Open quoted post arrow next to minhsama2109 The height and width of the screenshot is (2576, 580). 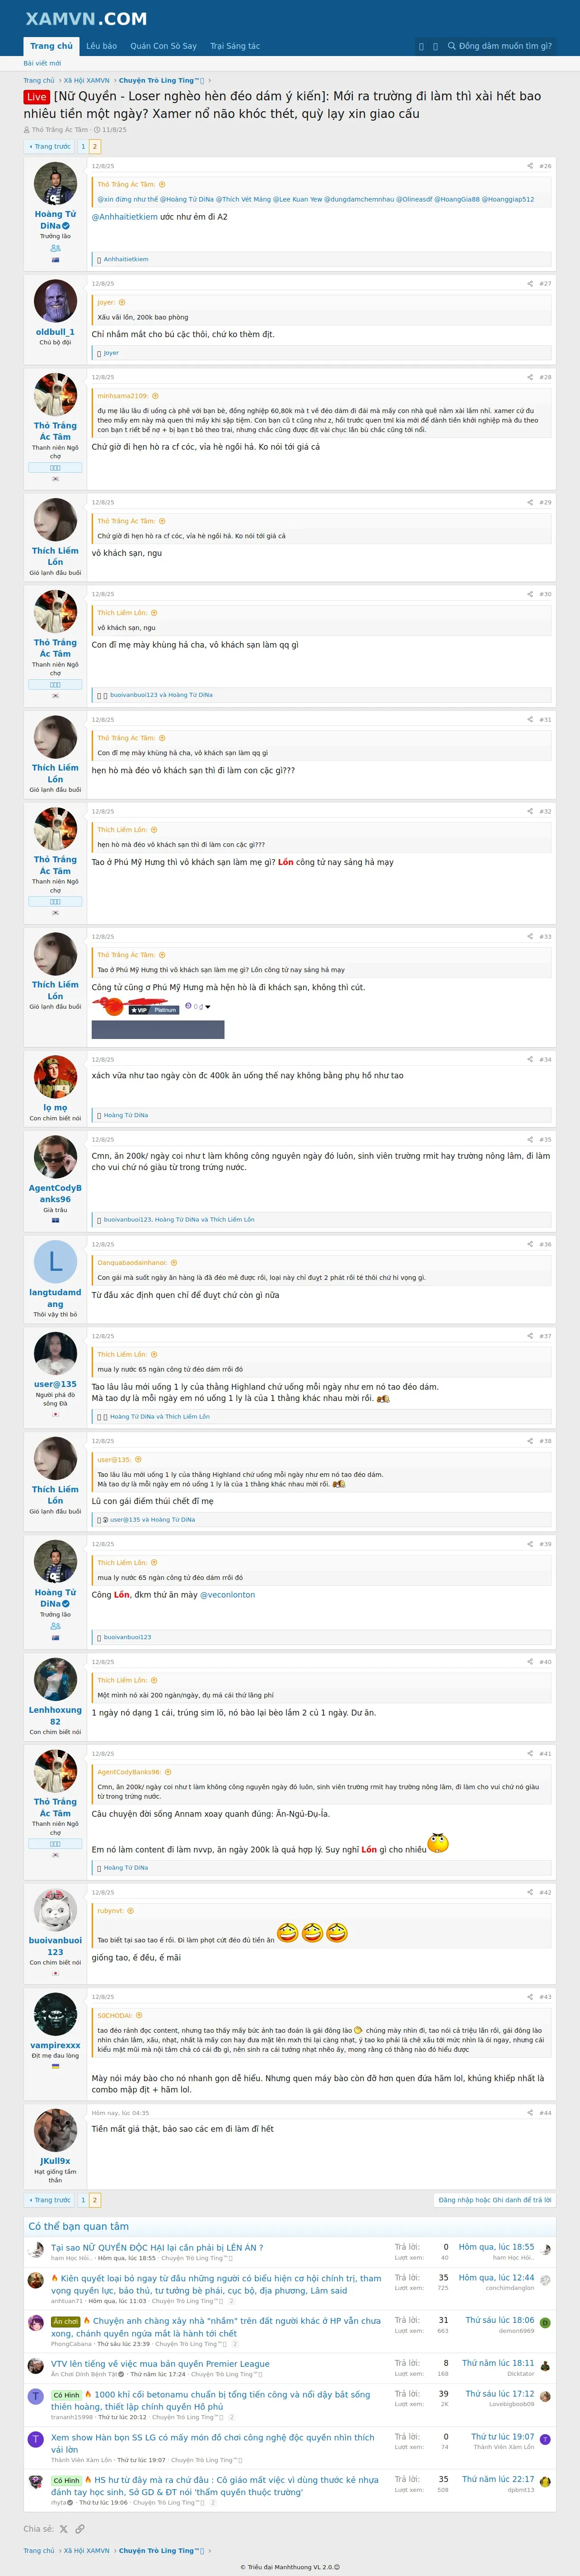[155, 396]
